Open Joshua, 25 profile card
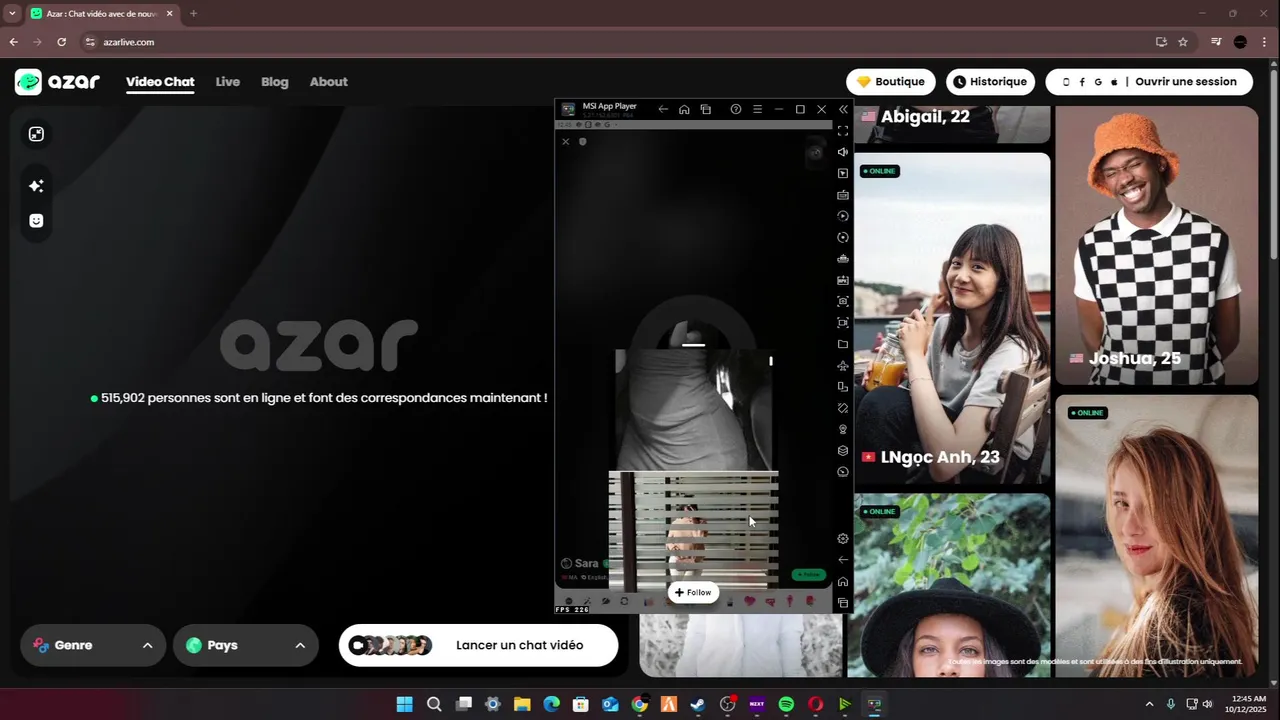 coord(1156,246)
